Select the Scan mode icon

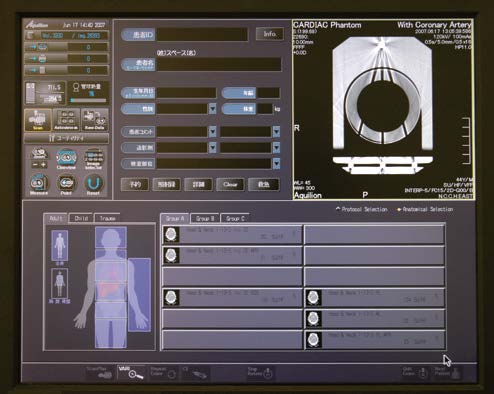click(38, 120)
